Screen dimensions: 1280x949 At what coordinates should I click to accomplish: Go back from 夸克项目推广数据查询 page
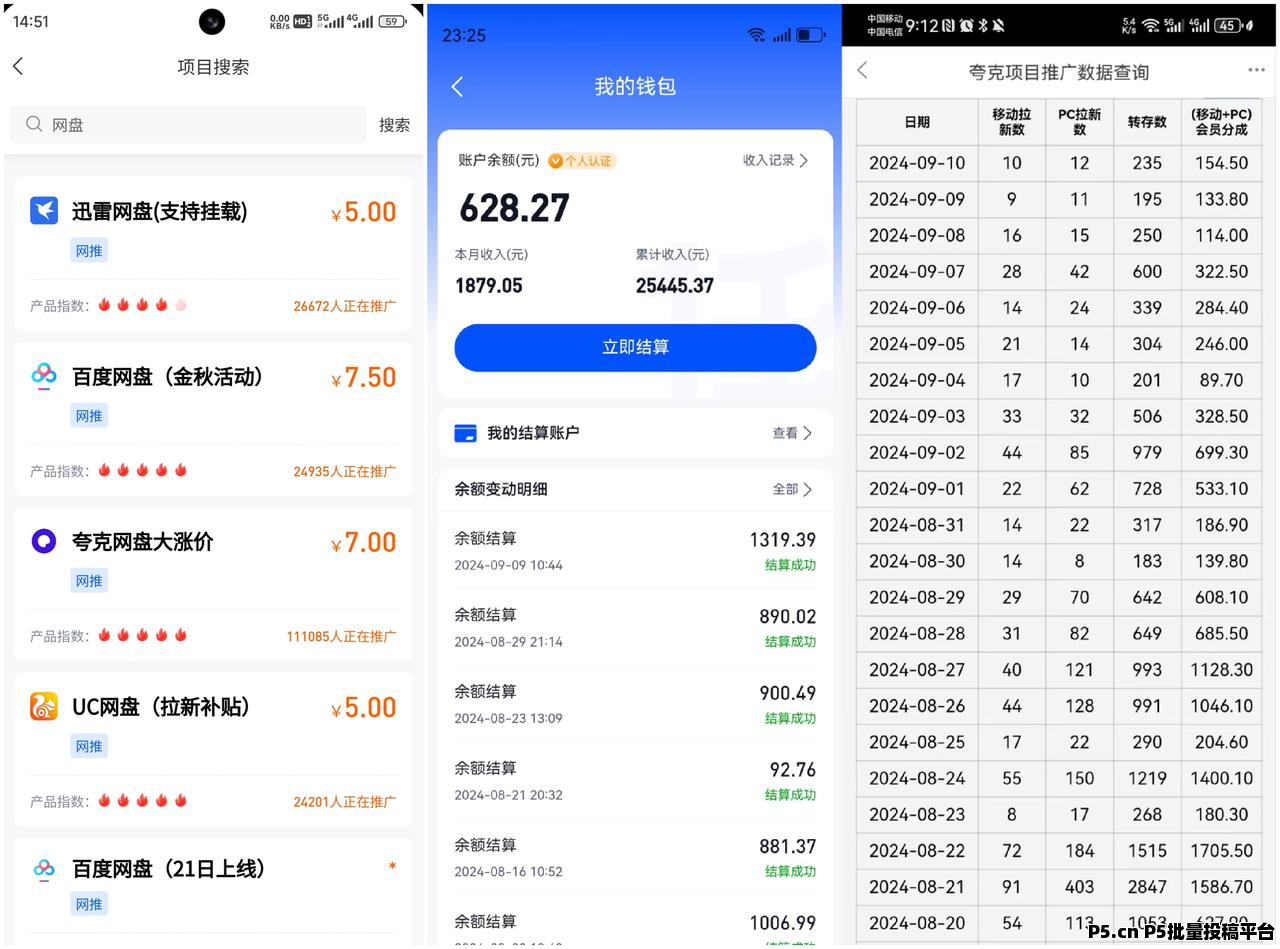click(862, 71)
